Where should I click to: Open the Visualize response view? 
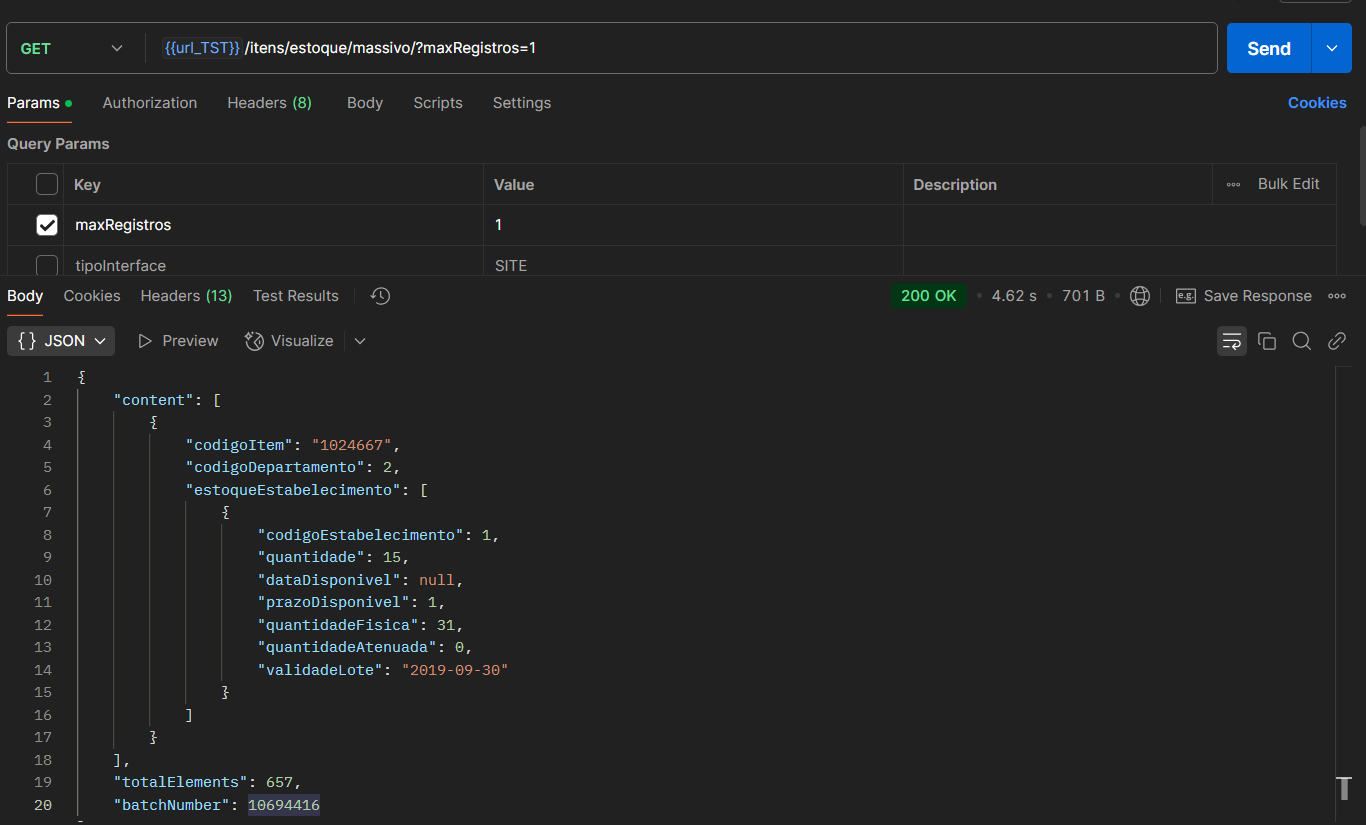290,341
